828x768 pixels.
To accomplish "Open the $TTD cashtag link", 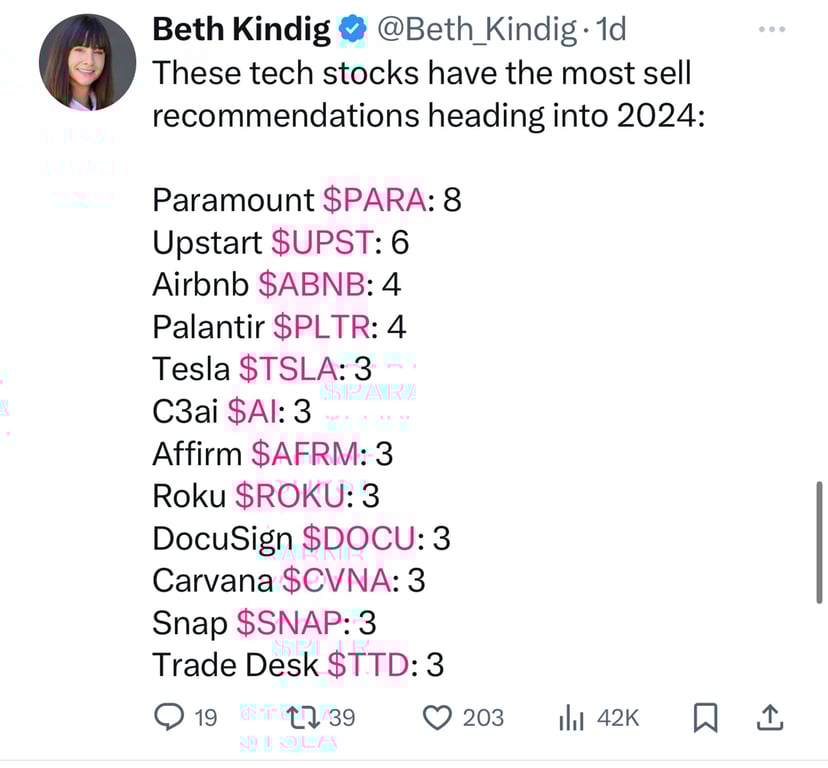I will pyautogui.click(x=368, y=665).
